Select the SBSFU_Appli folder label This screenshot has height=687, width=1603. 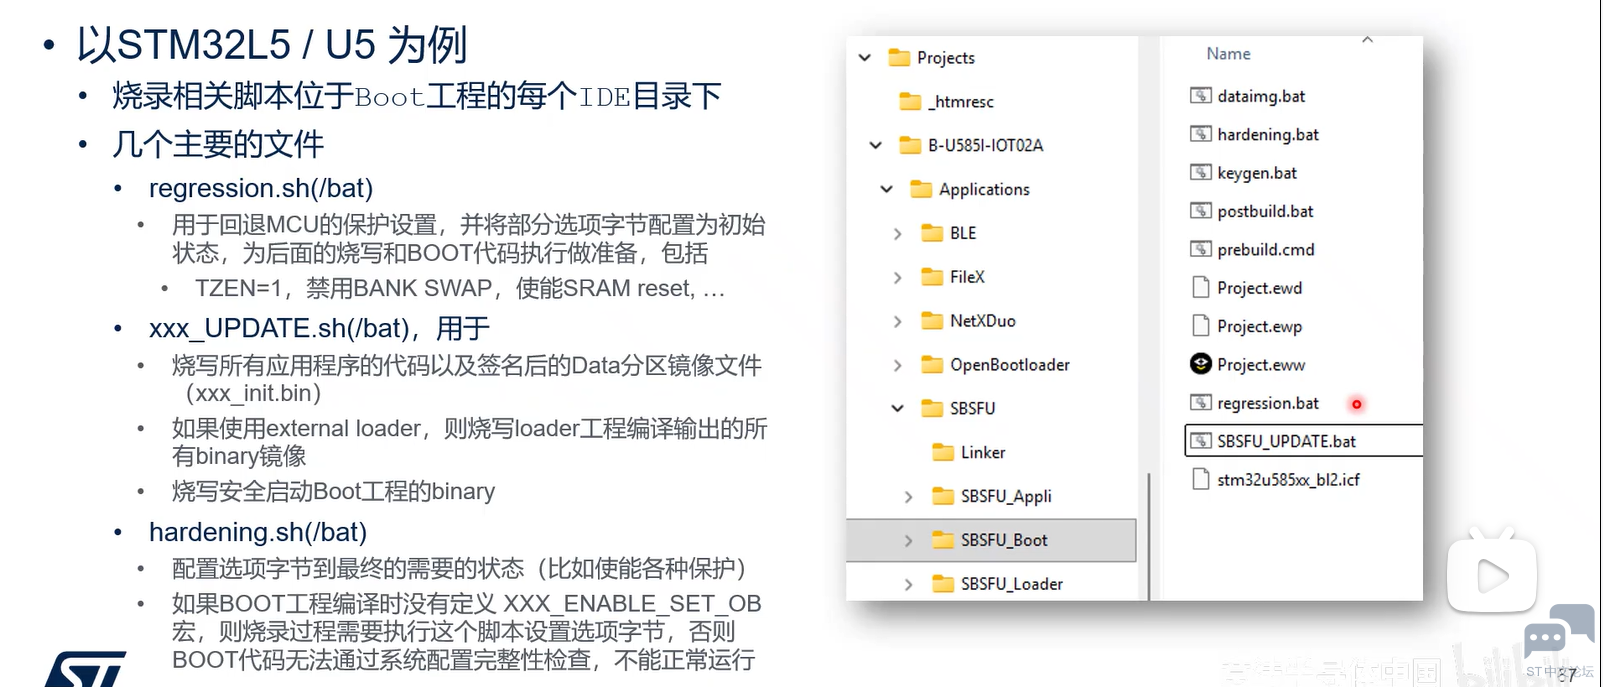pyautogui.click(x=1006, y=497)
